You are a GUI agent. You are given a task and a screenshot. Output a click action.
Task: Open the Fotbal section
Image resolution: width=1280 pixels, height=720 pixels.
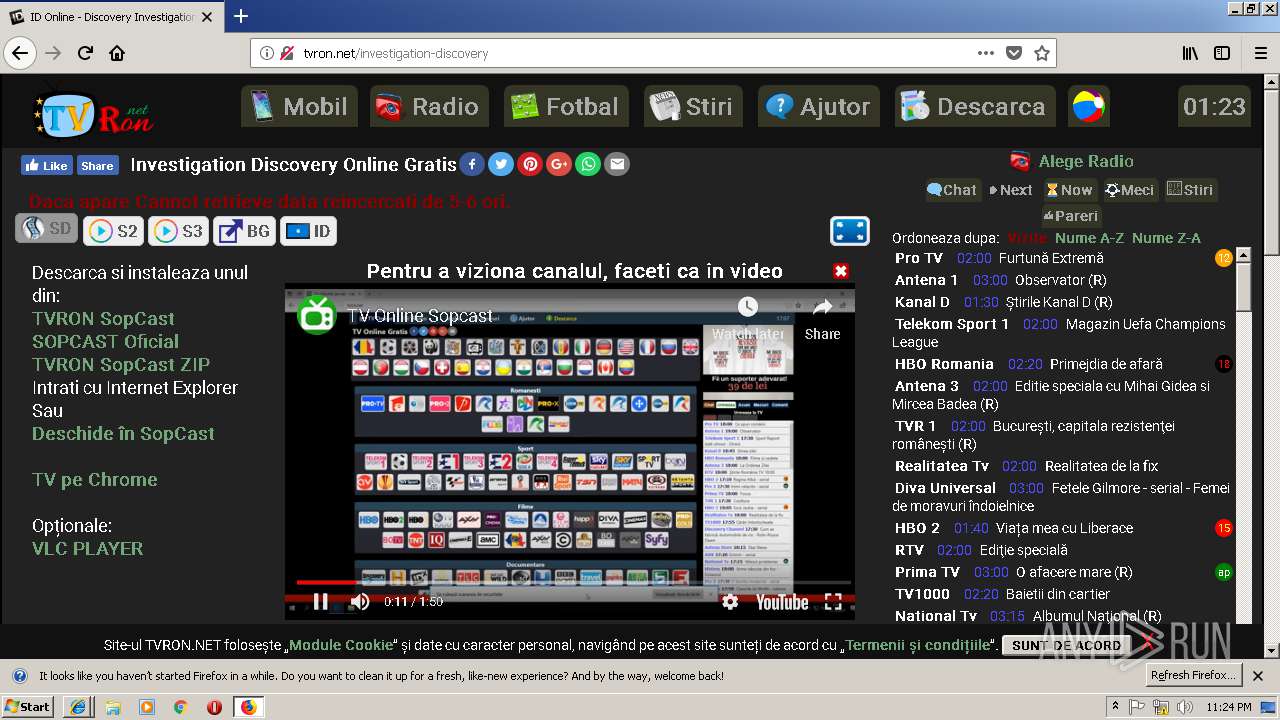point(566,106)
